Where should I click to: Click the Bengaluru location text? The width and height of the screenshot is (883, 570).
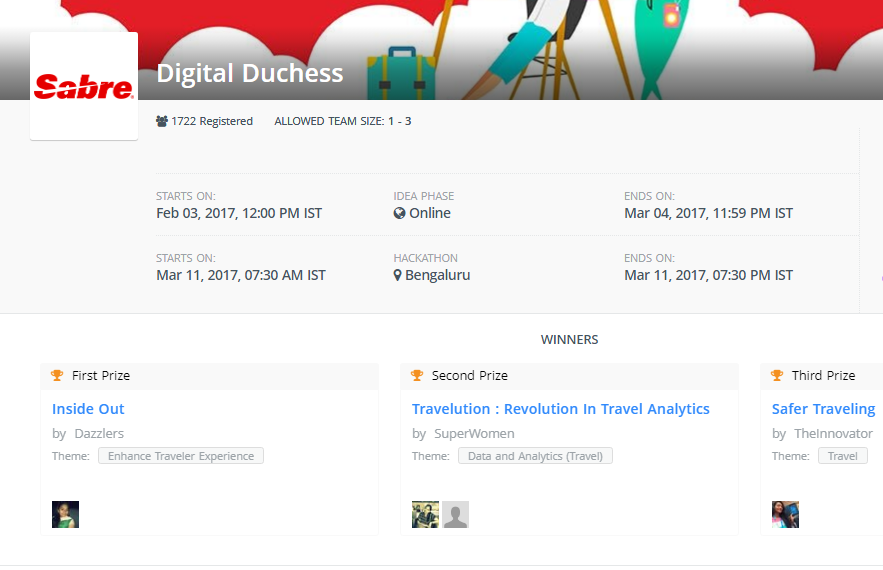click(438, 275)
